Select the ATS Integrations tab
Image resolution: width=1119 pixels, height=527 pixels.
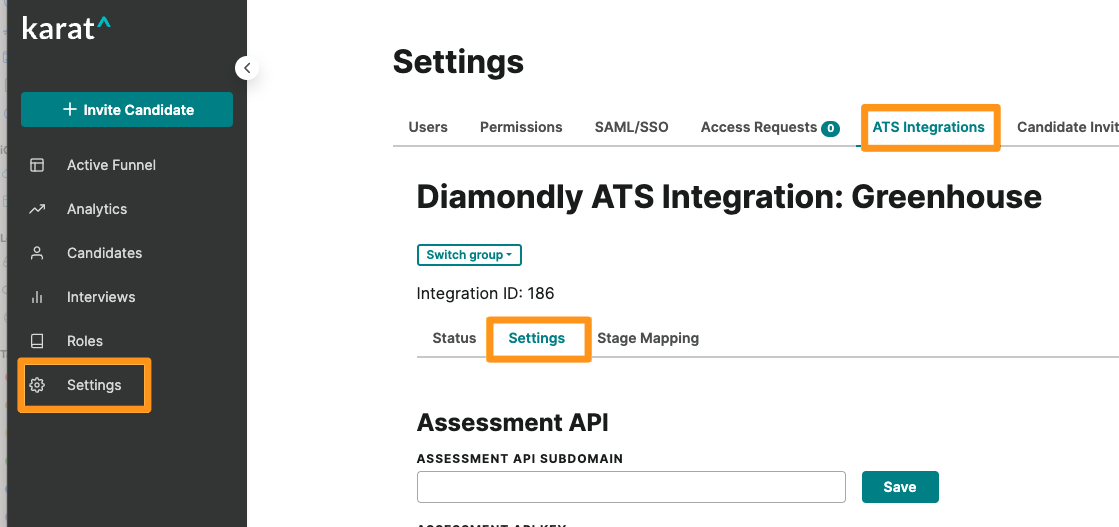[928, 127]
